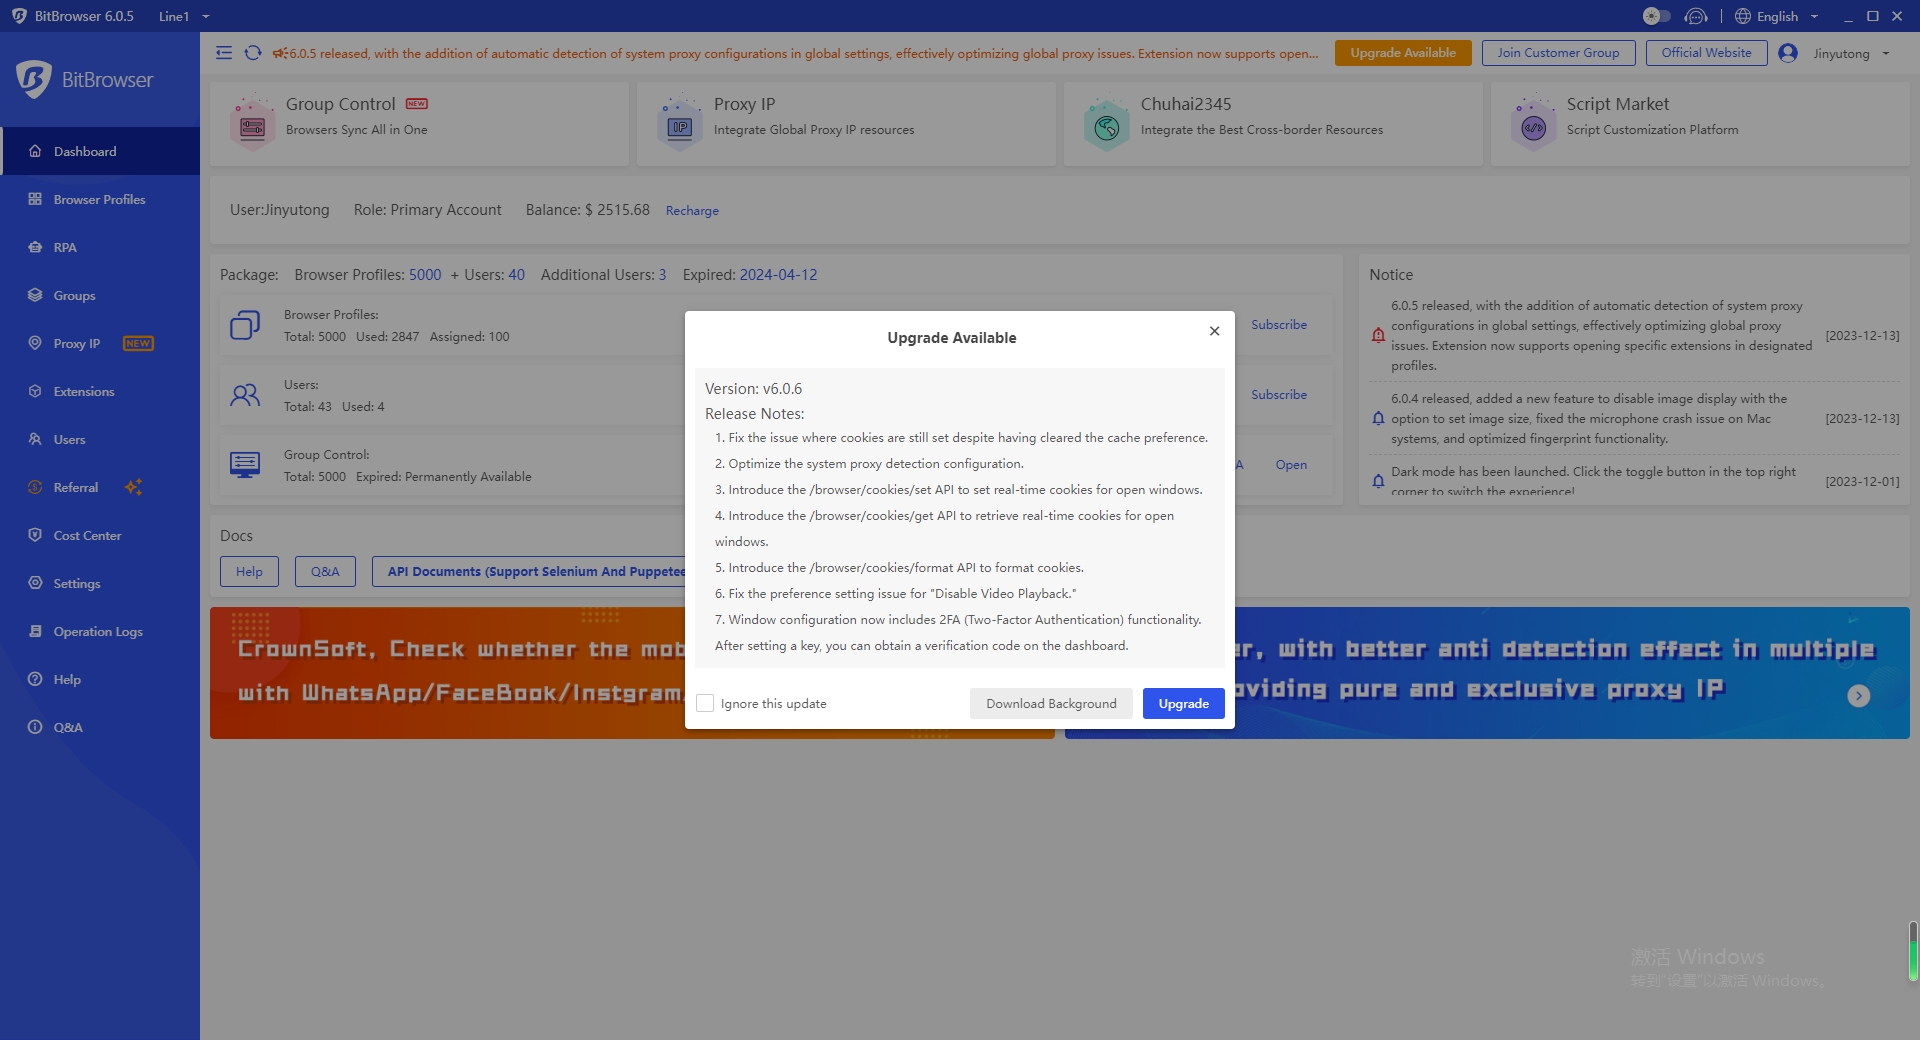Click the Group Control monitor icon
The image size is (1920, 1040).
click(245, 465)
